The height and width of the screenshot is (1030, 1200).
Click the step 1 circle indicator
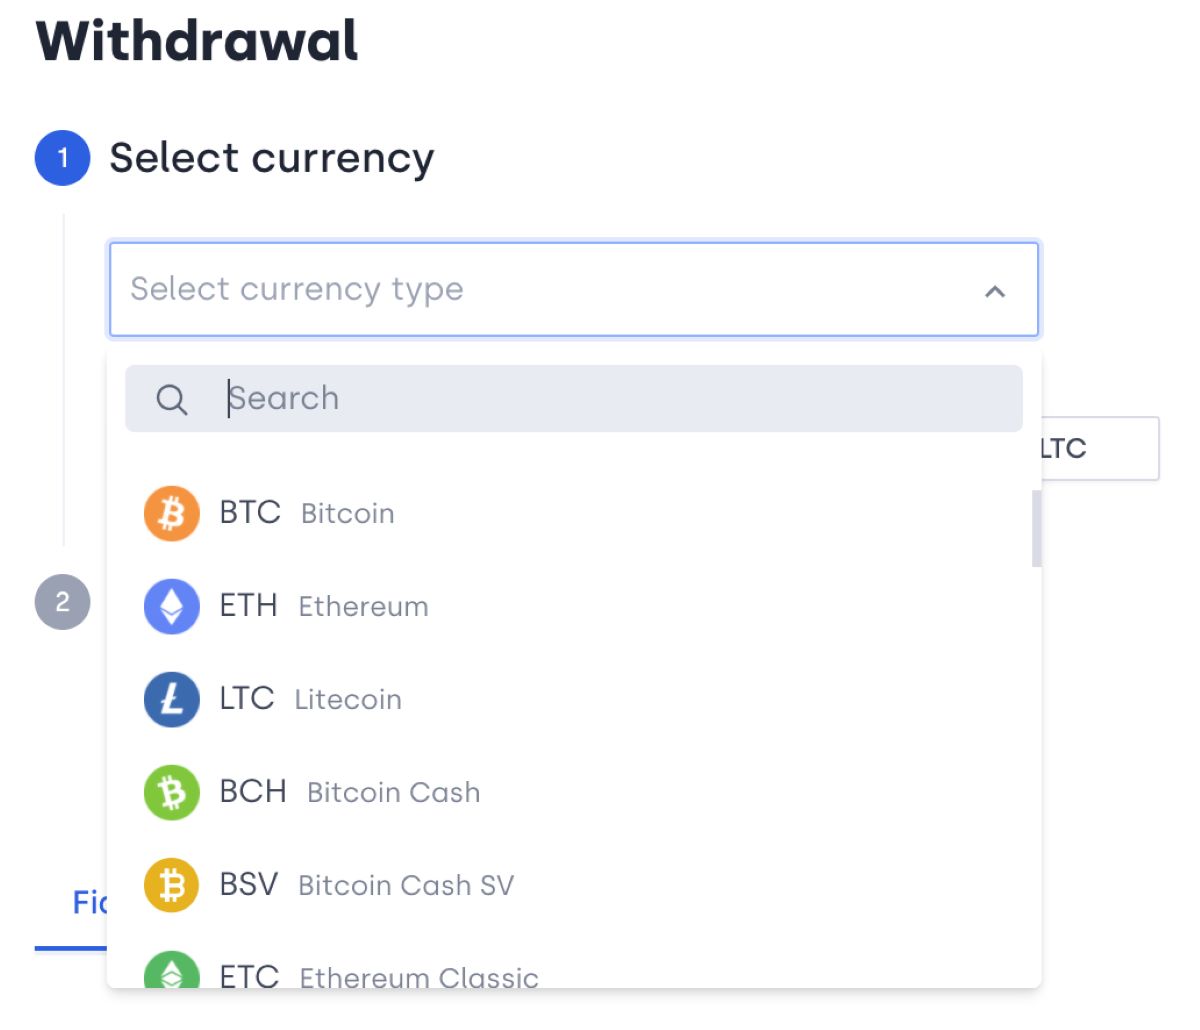click(x=62, y=158)
